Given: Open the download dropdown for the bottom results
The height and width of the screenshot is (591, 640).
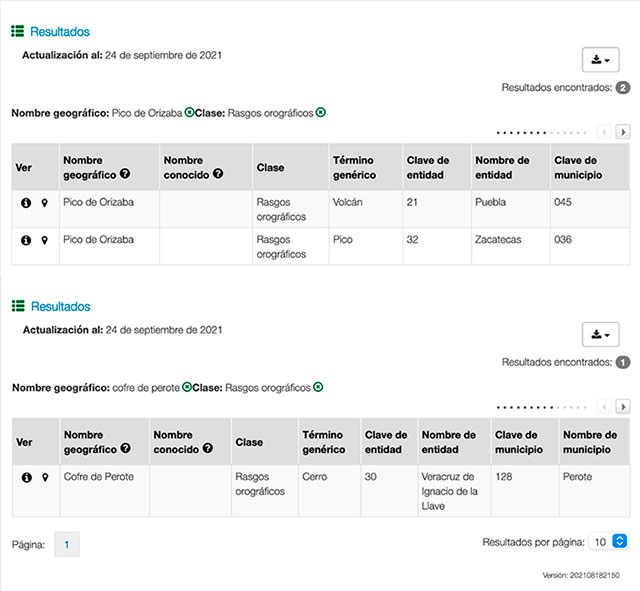Looking at the screenshot, I should point(600,334).
